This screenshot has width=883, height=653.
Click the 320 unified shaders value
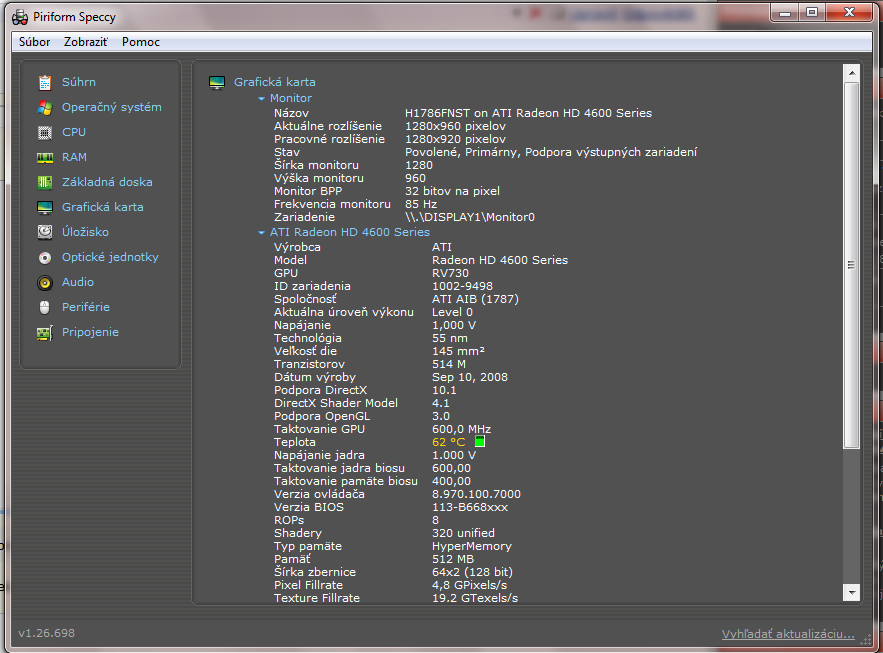coord(463,533)
